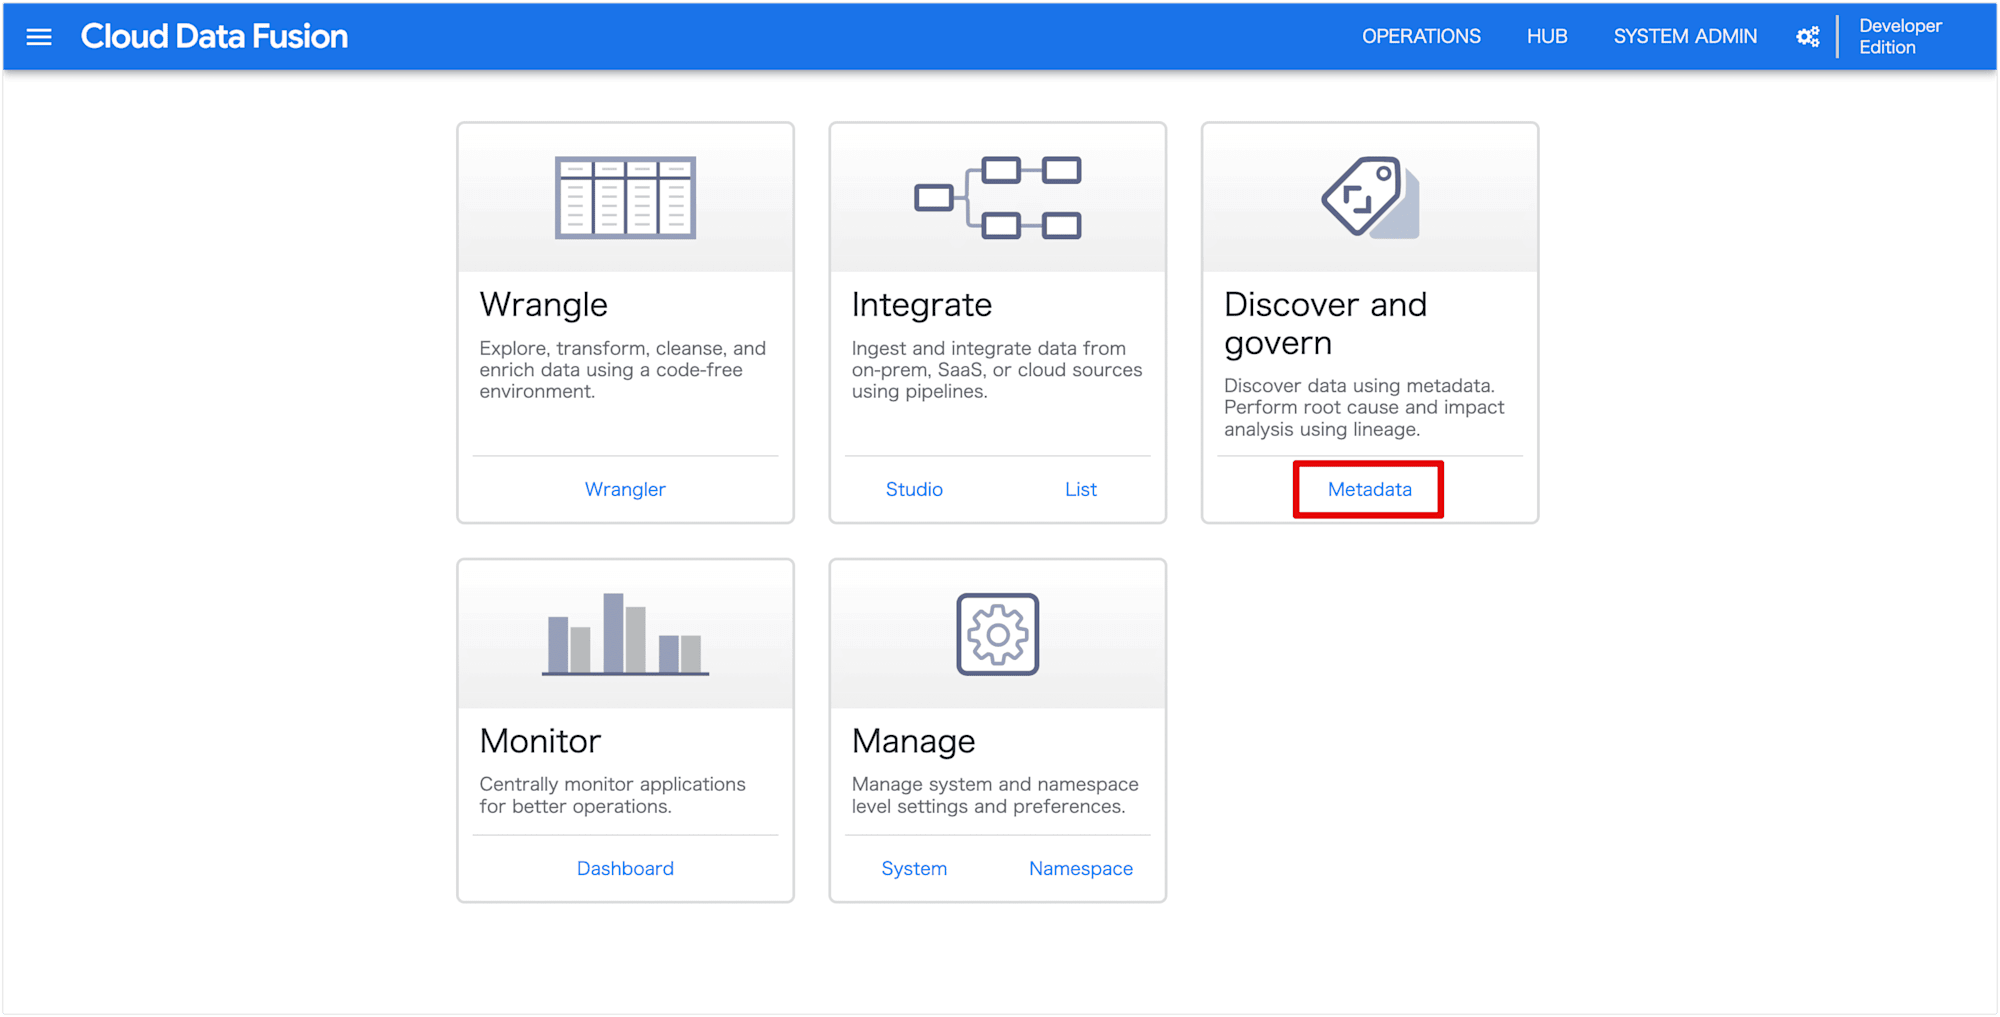Open settings gear icon in header
Viewport: 2000px width, 1017px height.
pos(1808,37)
